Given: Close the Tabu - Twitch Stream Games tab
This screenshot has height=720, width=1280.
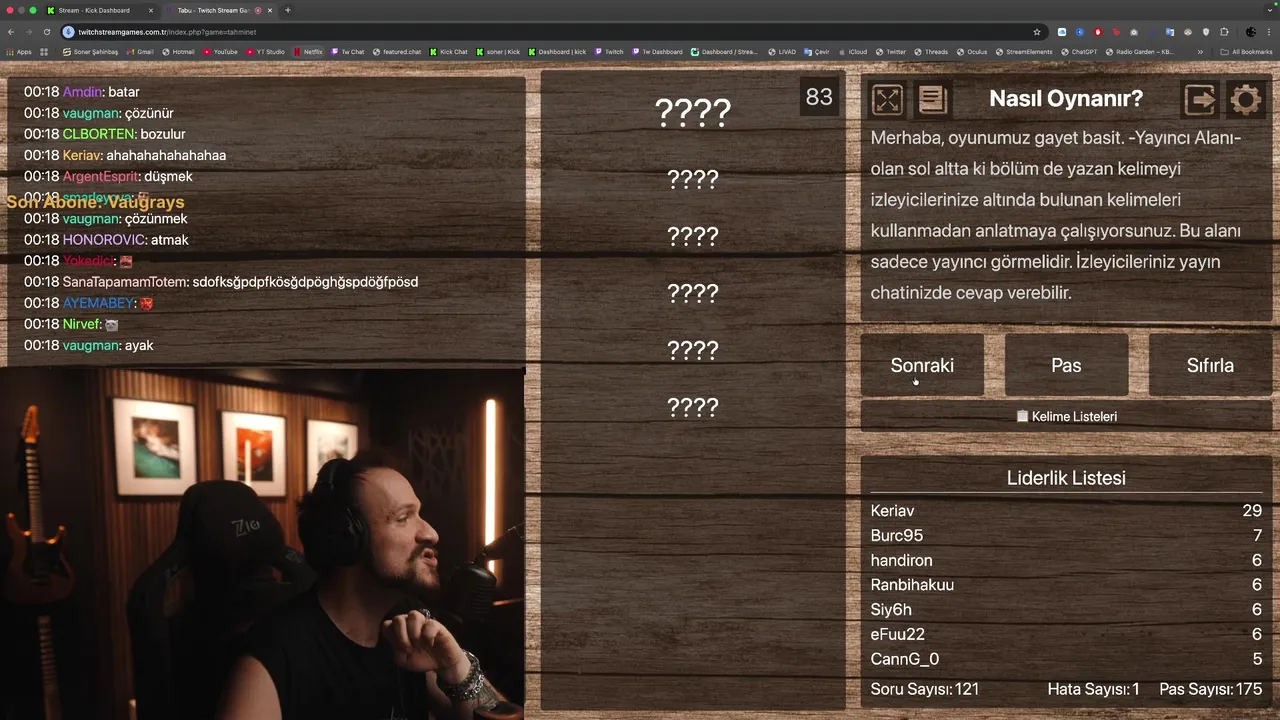Looking at the screenshot, I should pos(270,10).
